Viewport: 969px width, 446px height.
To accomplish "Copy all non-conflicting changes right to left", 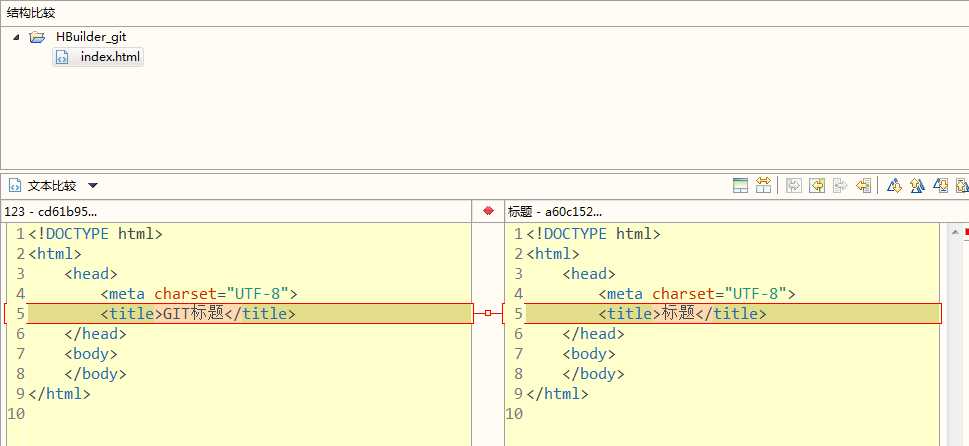I will click(817, 185).
